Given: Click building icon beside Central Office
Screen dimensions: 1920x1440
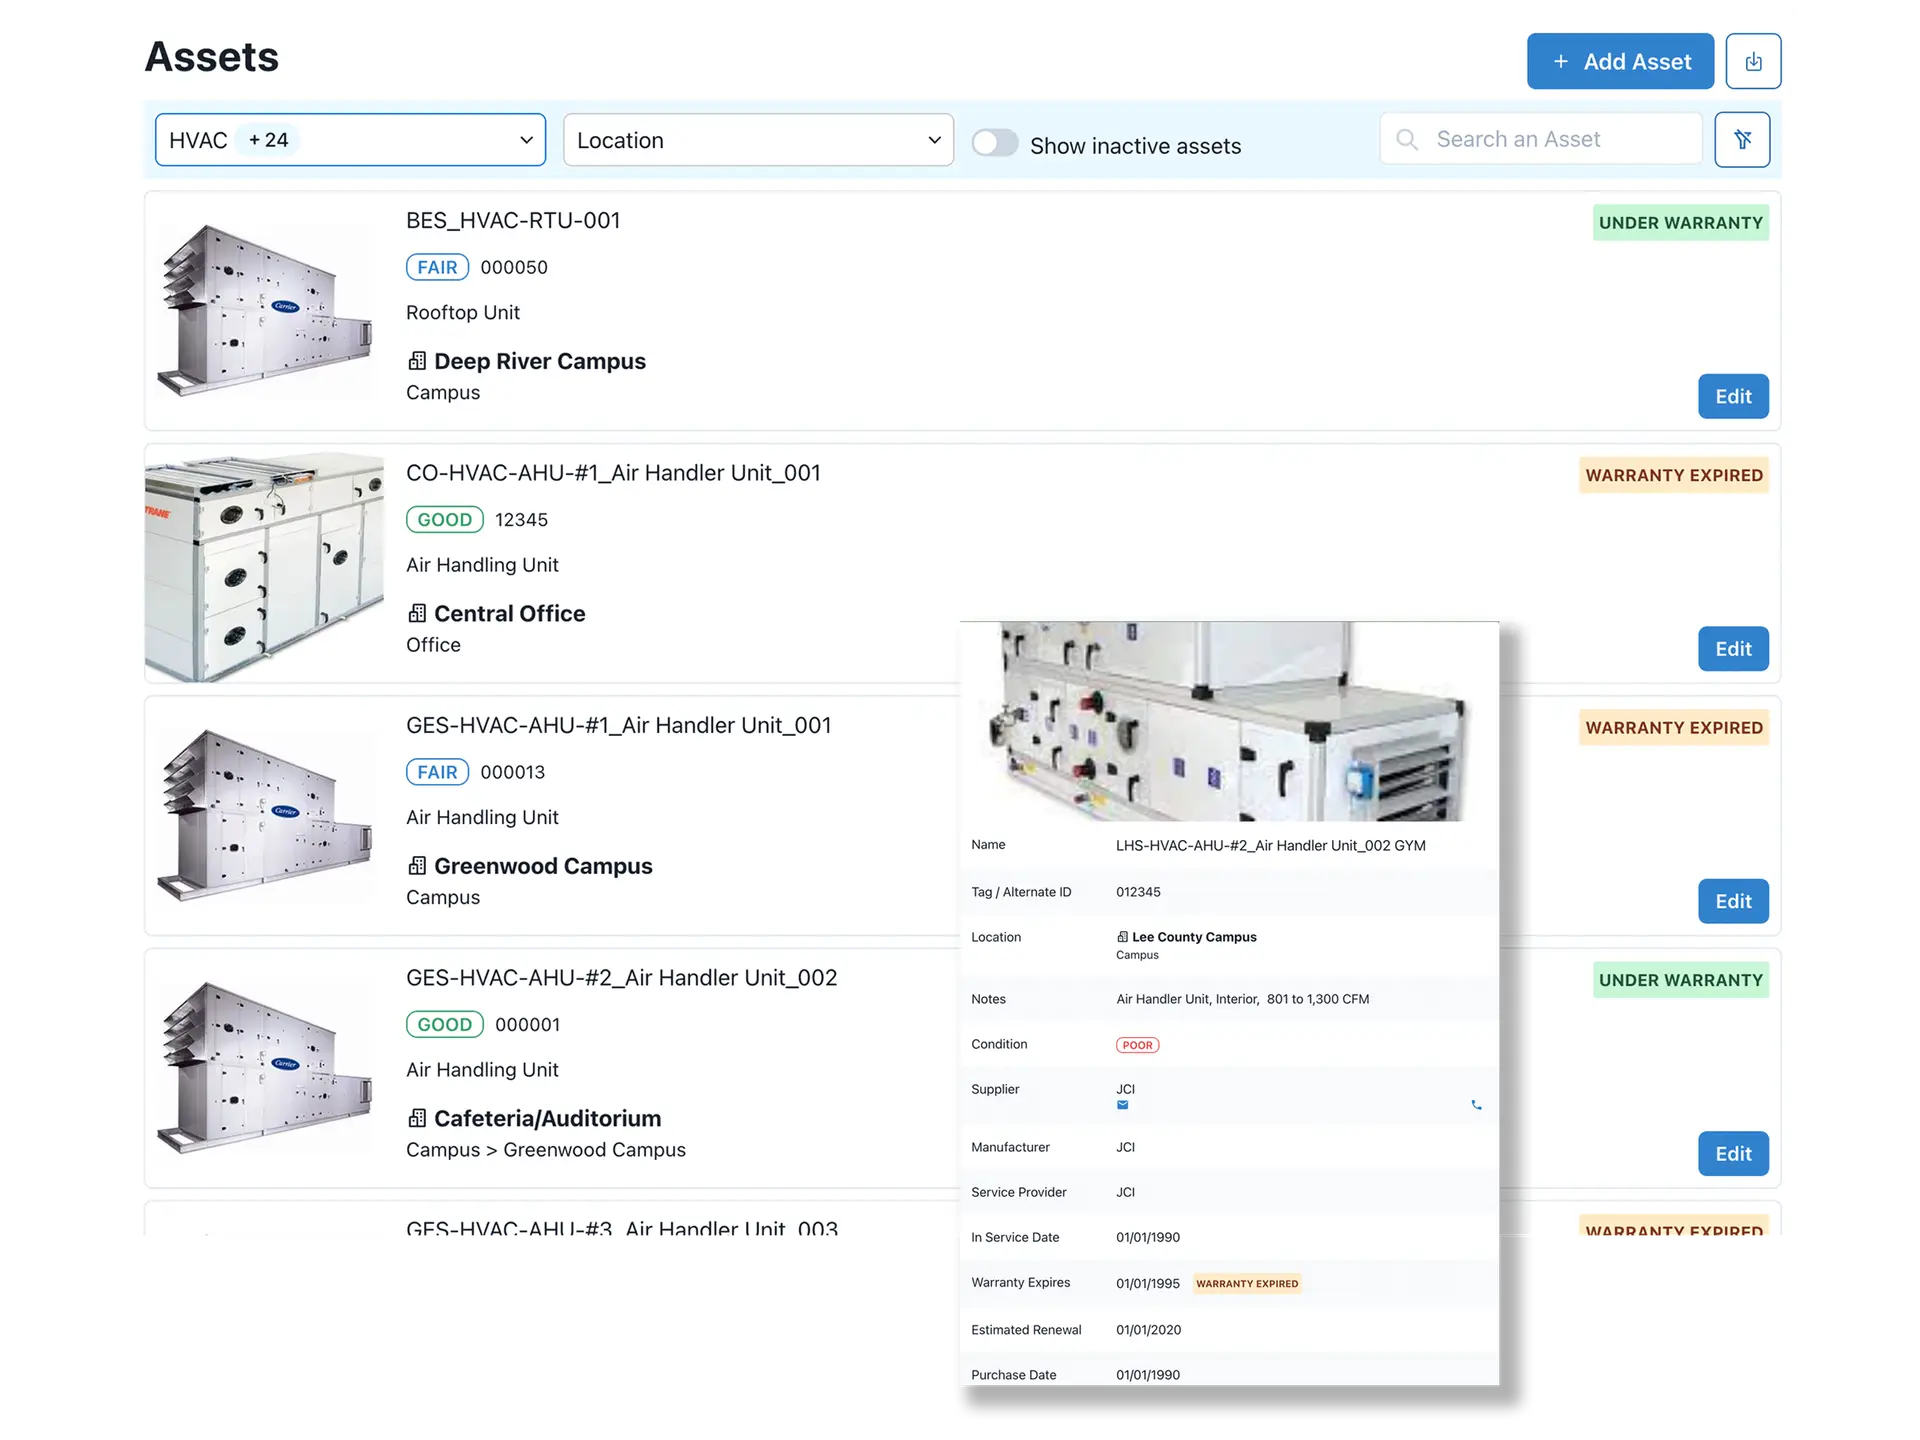Looking at the screenshot, I should 417,613.
